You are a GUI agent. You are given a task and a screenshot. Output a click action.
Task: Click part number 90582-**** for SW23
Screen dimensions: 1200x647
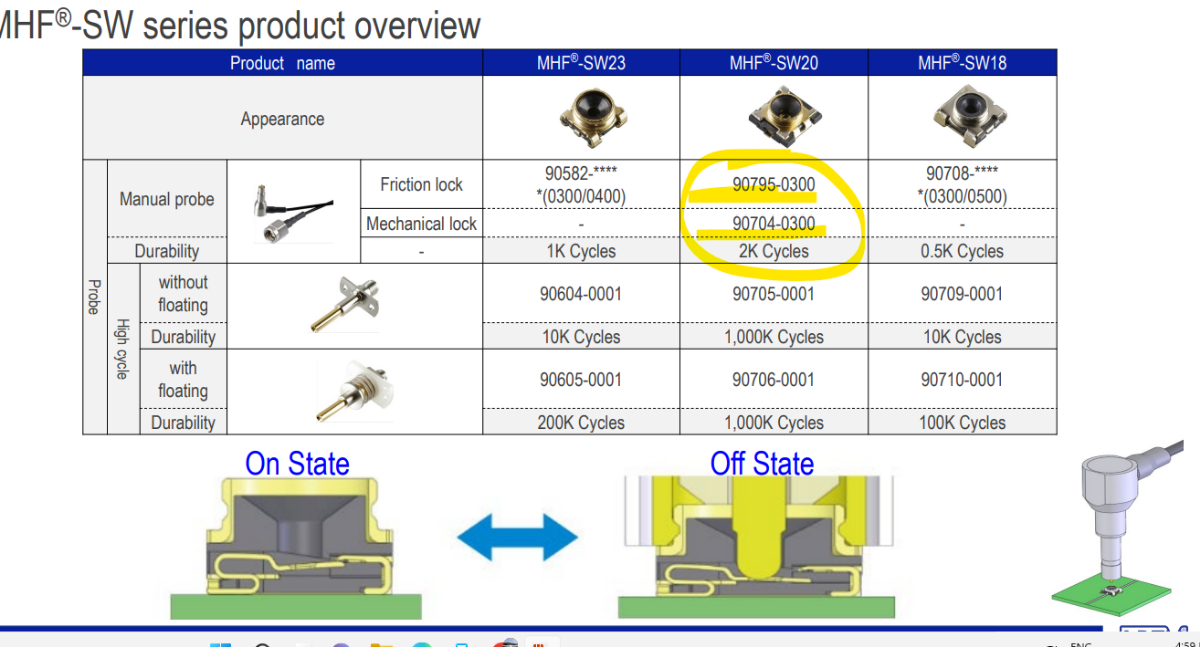click(581, 174)
